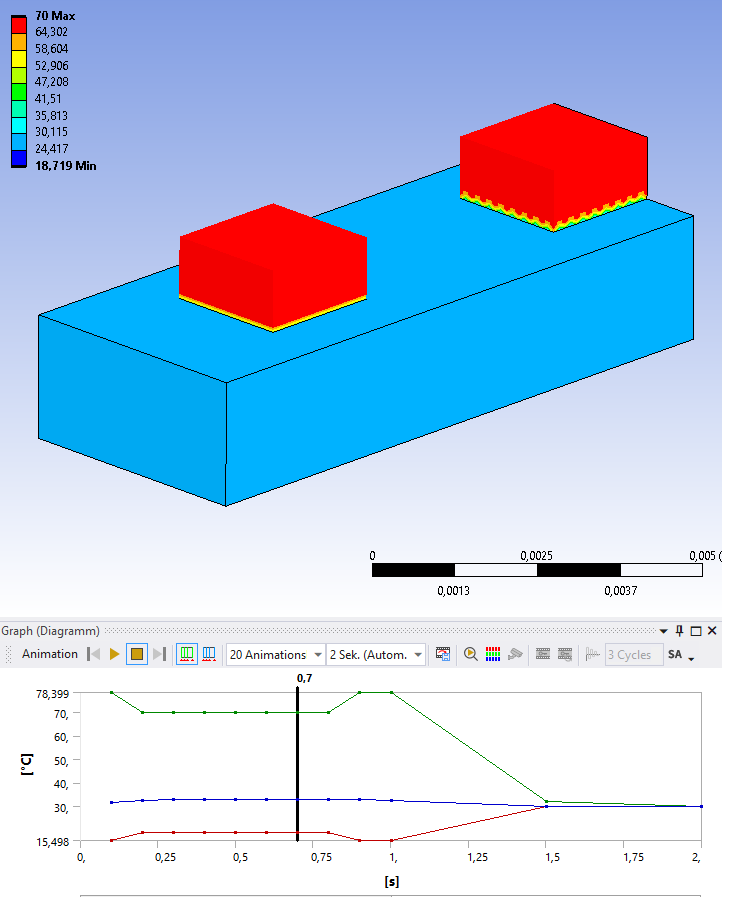Click the toolbar drag handle grip

tap(8, 654)
